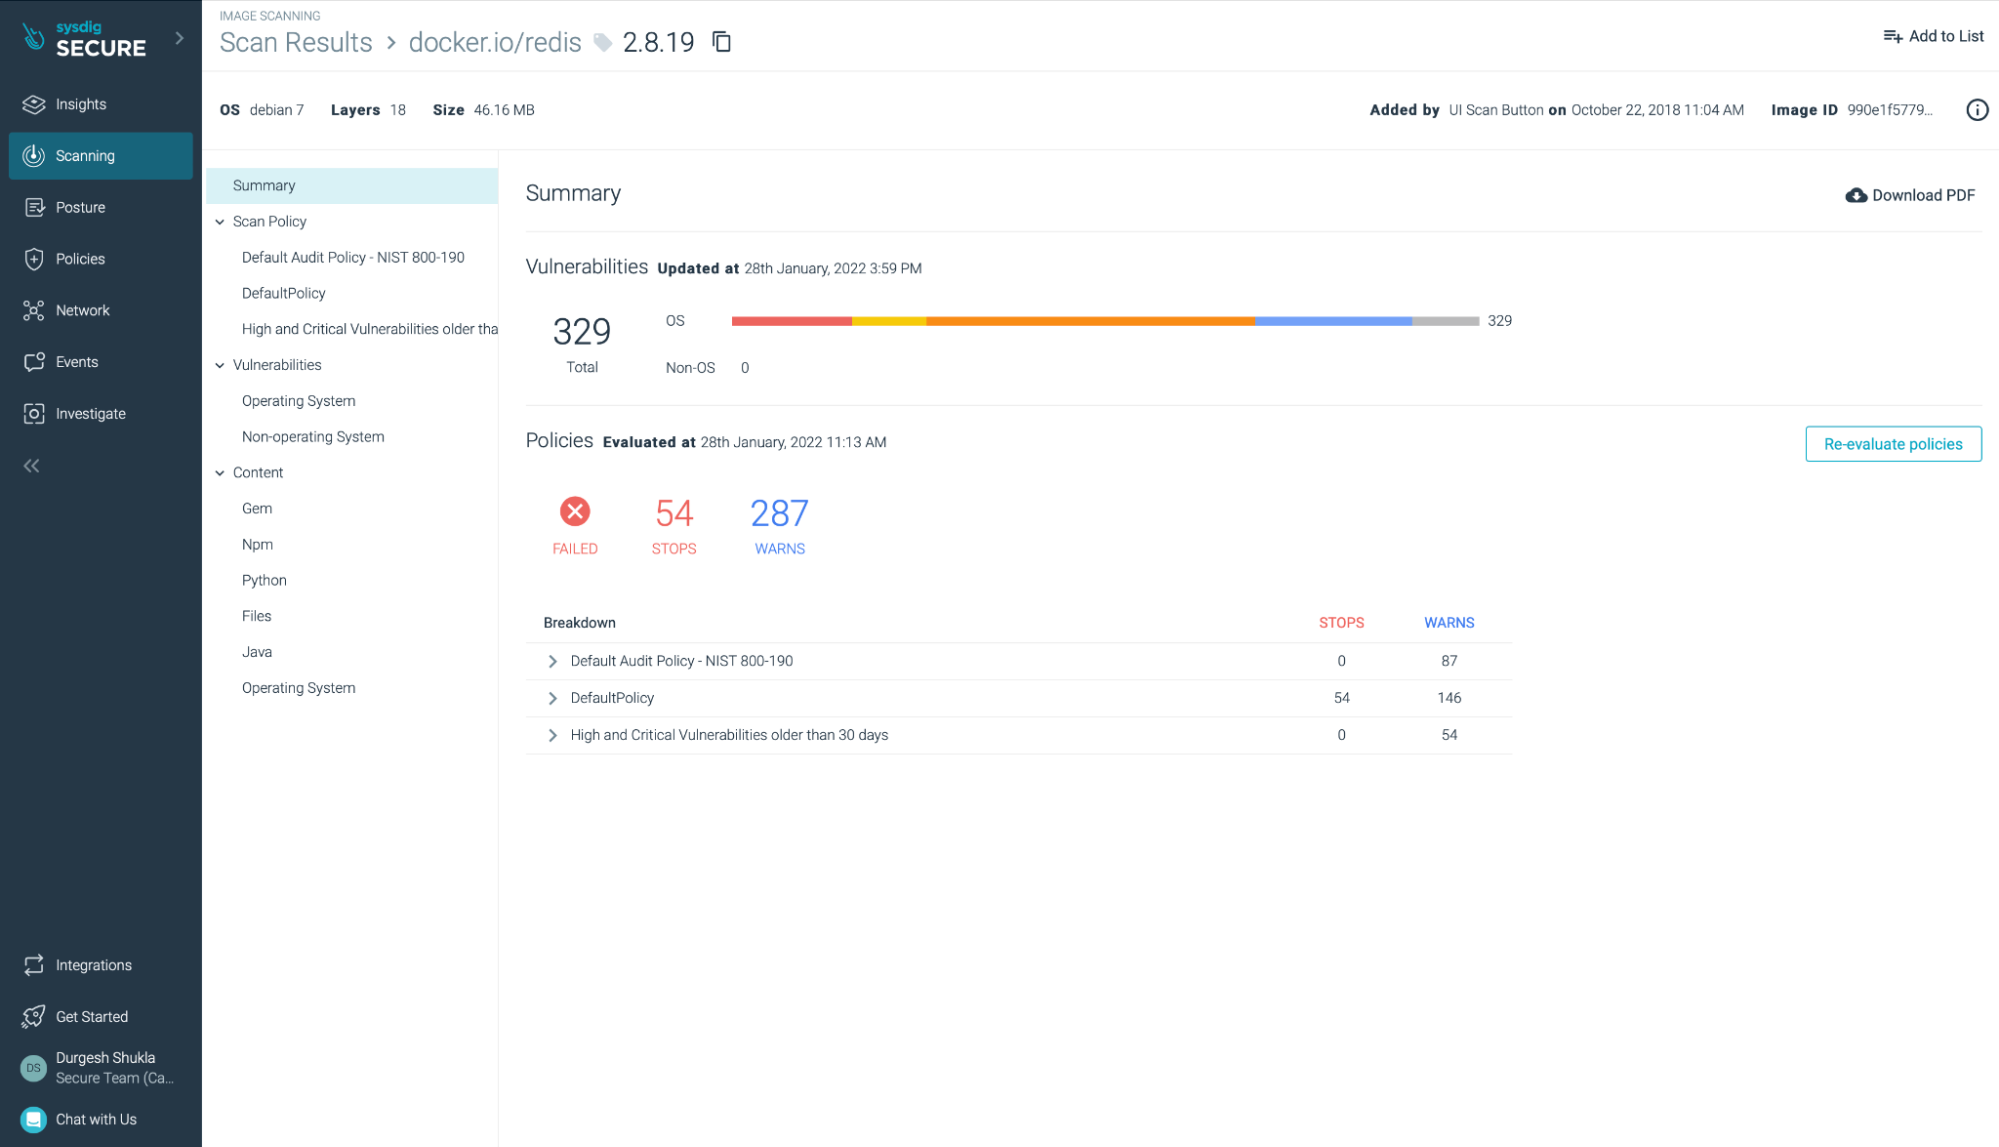The image size is (1999, 1147).
Task: Go to Network icon in sidebar
Action: tap(34, 311)
